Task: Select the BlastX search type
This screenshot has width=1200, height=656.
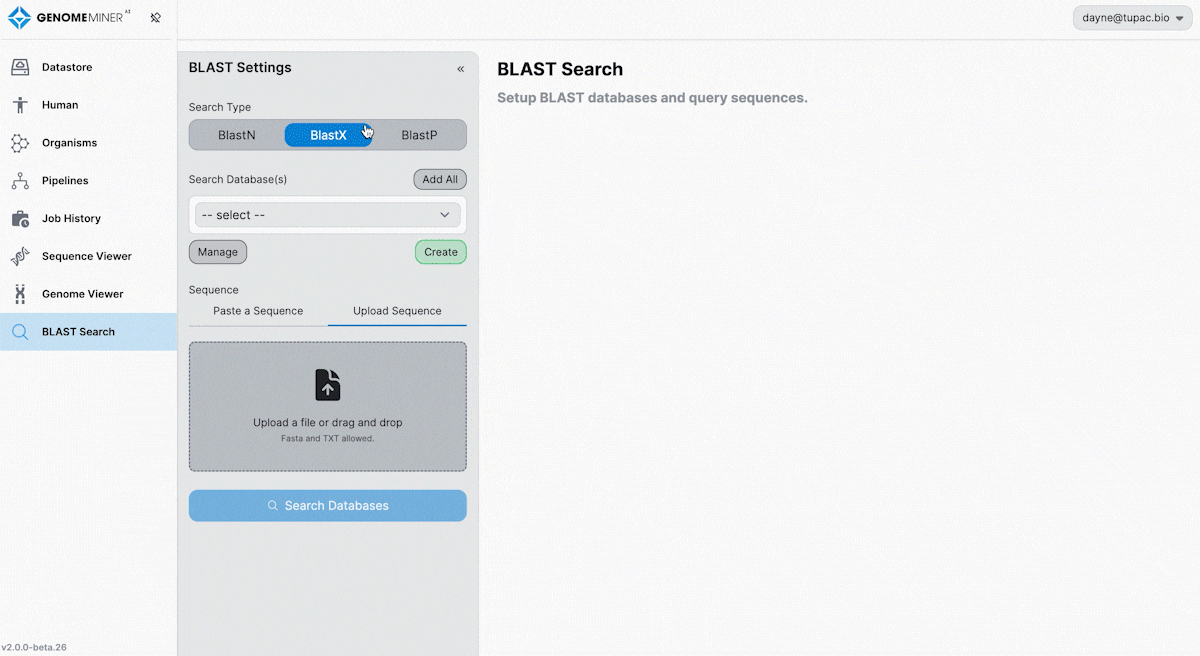Action: tap(328, 135)
